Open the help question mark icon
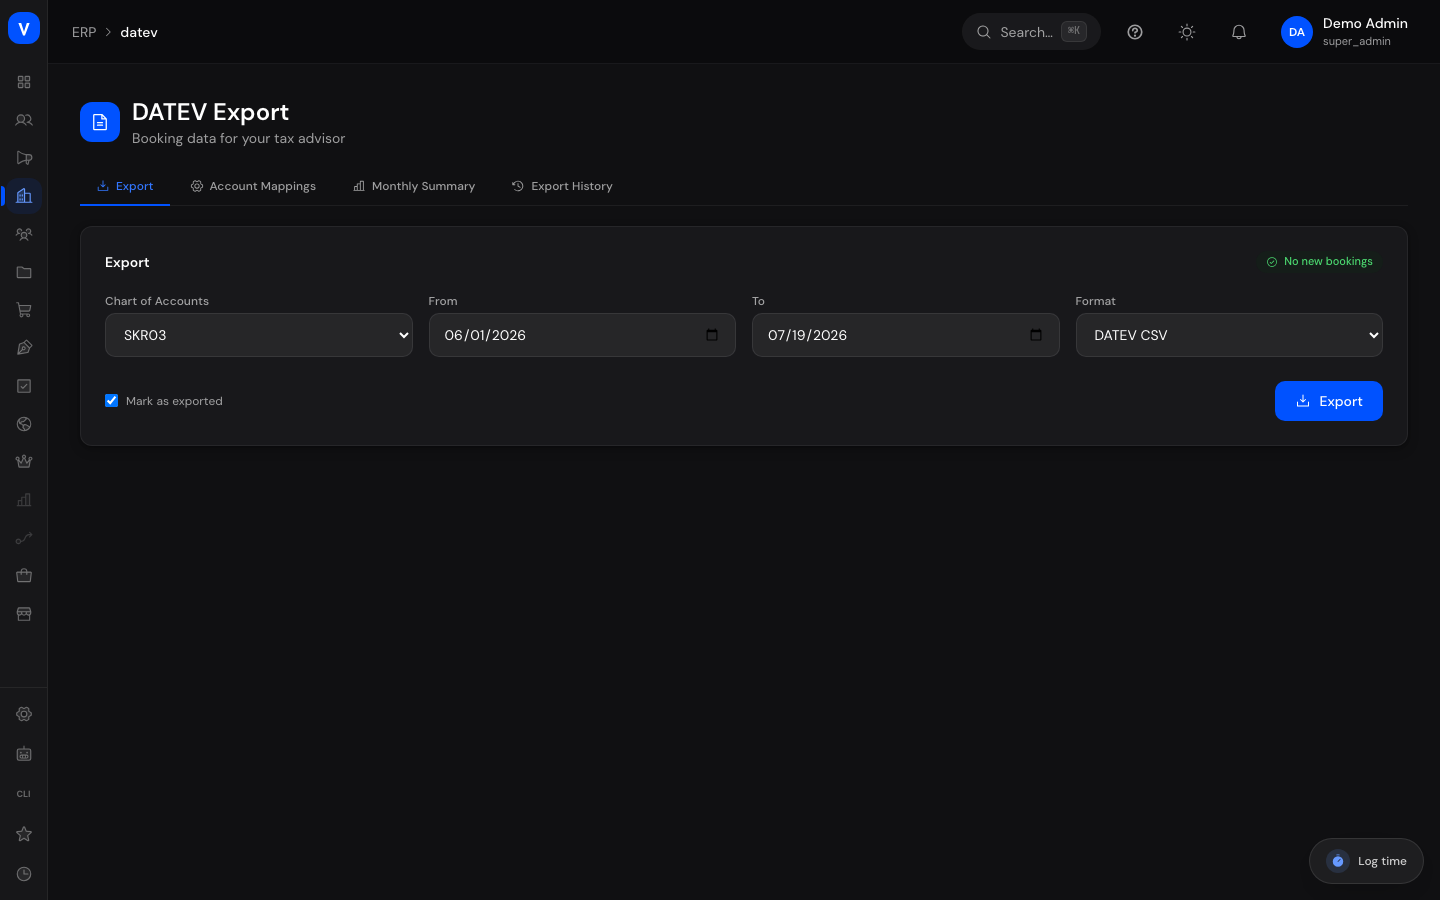Image resolution: width=1440 pixels, height=900 pixels. click(x=1135, y=32)
